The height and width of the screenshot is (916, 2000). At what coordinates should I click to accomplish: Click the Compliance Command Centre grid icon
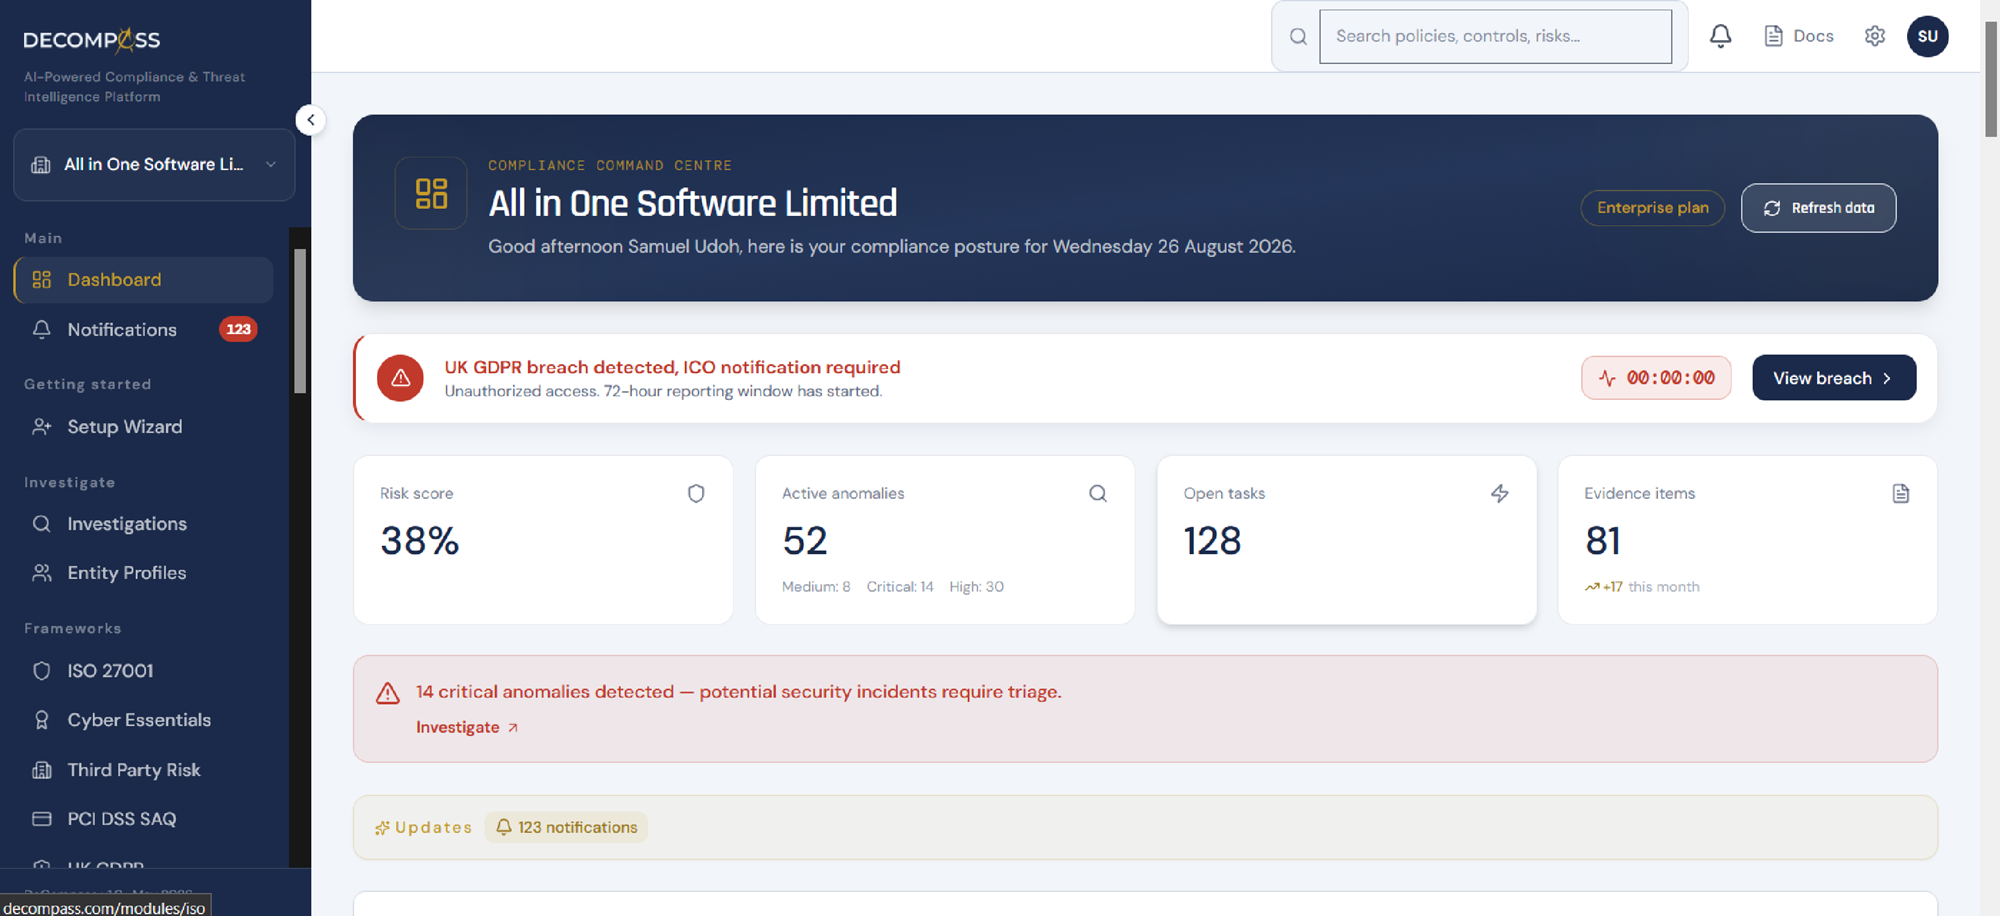point(431,193)
